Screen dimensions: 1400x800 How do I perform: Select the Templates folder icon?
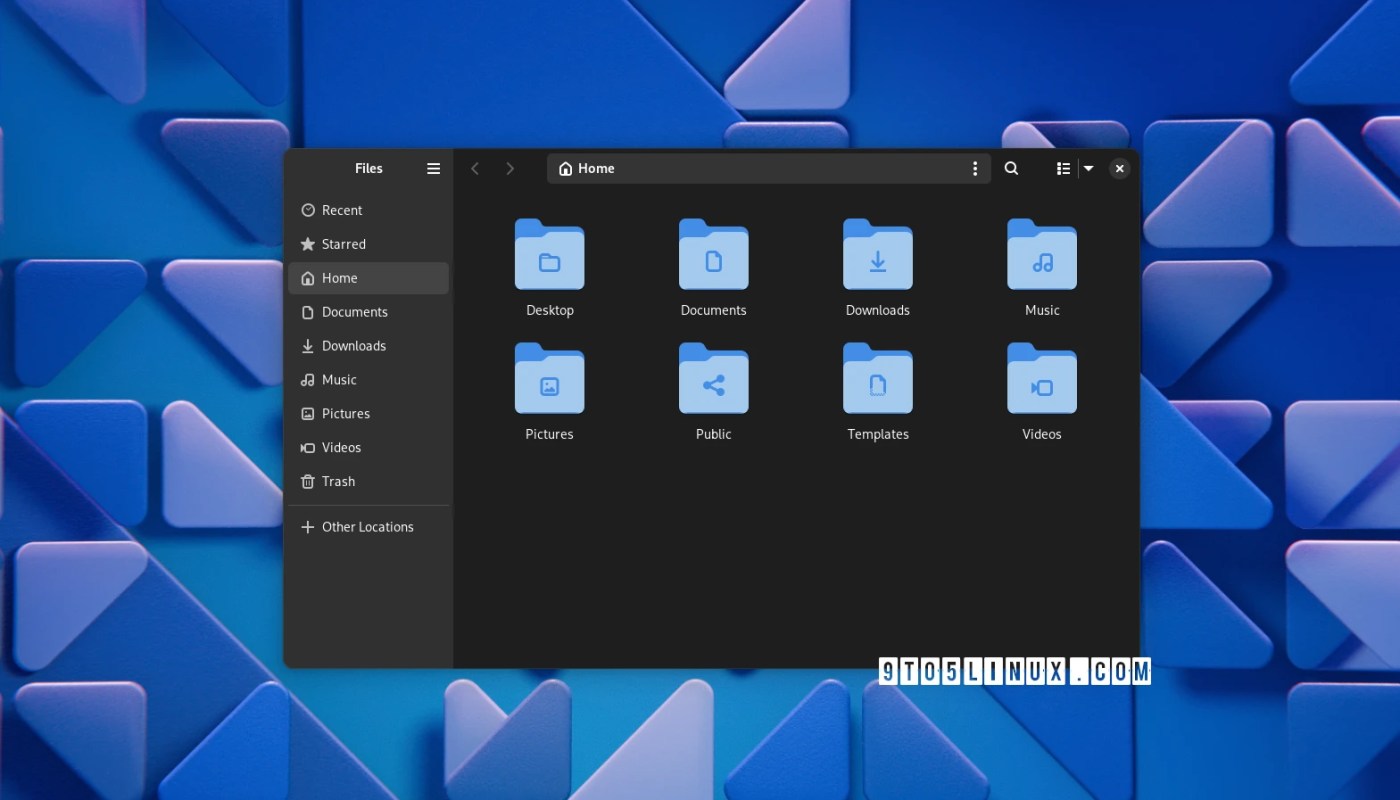point(878,379)
